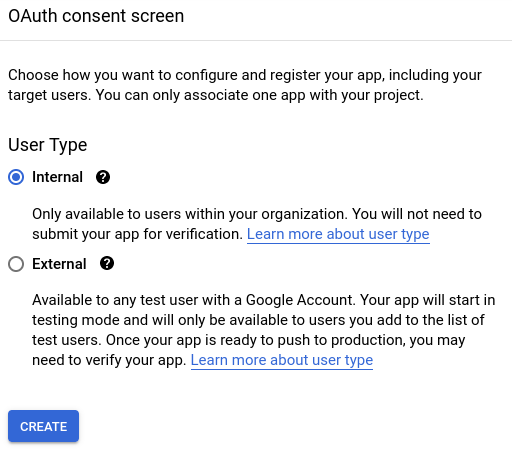This screenshot has width=512, height=459.
Task: Click the User Type section heading
Action: 48,145
